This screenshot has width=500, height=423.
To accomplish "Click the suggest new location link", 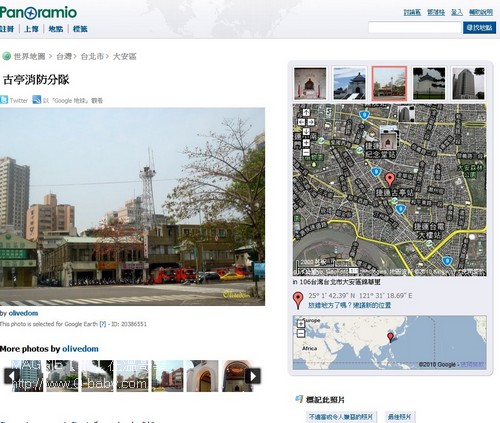I will [349, 305].
